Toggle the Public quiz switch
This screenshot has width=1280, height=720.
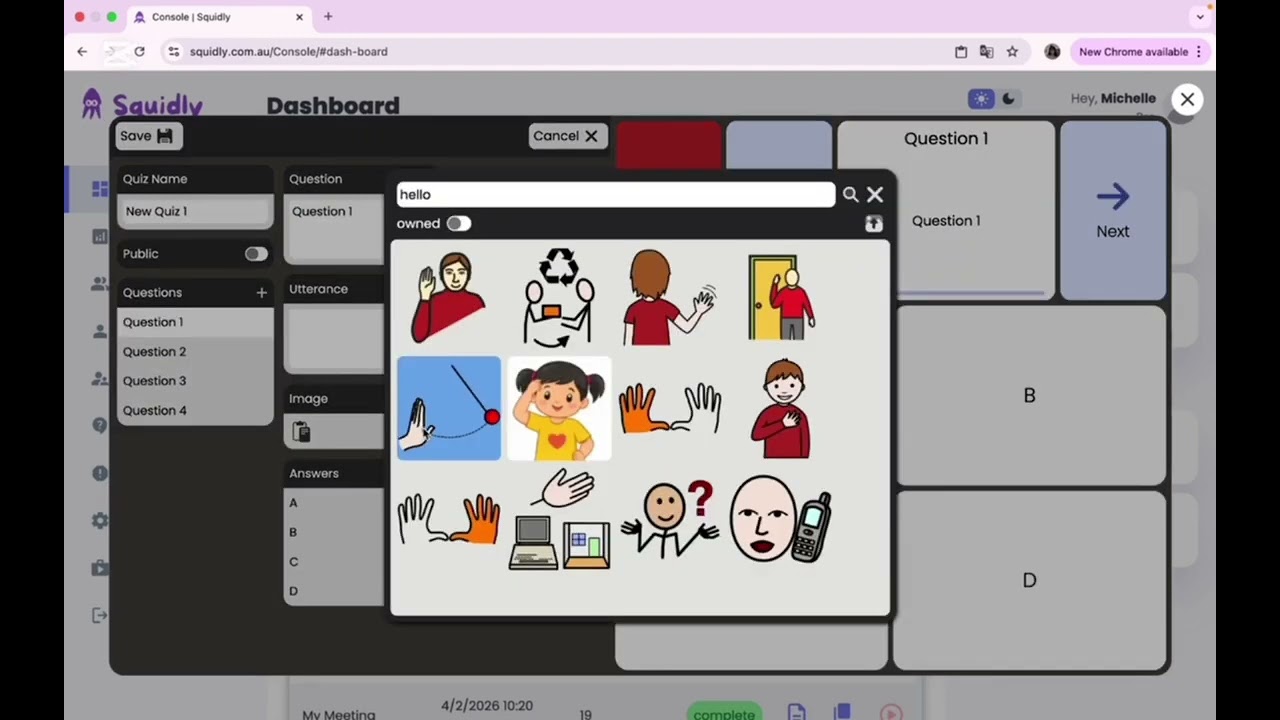(x=256, y=254)
